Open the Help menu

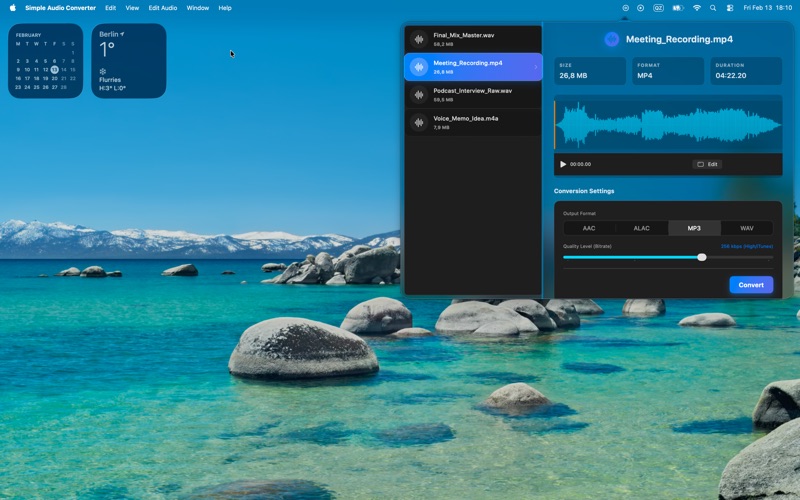[x=225, y=8]
